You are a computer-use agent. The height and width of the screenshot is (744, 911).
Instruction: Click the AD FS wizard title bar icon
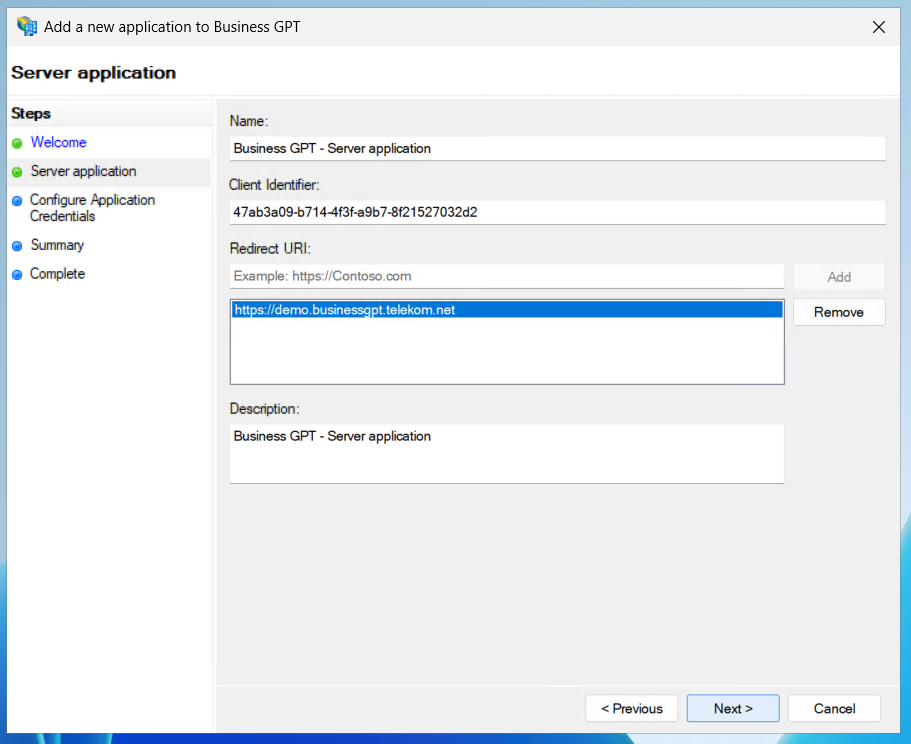(27, 27)
